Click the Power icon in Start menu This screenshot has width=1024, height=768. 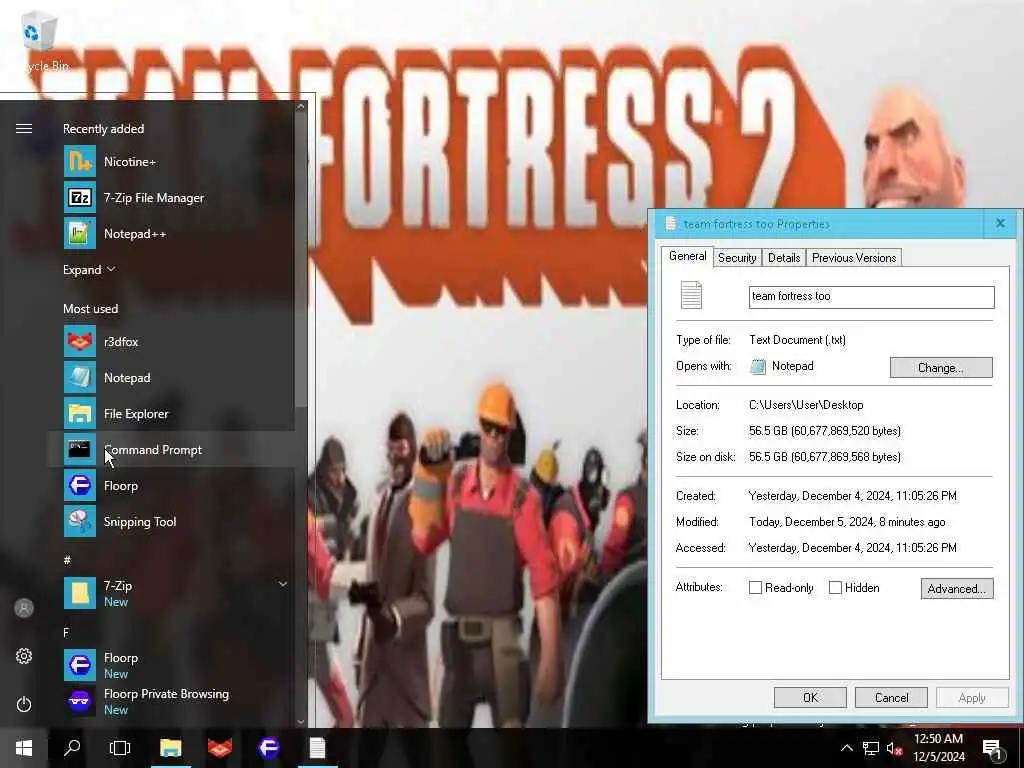[x=24, y=704]
